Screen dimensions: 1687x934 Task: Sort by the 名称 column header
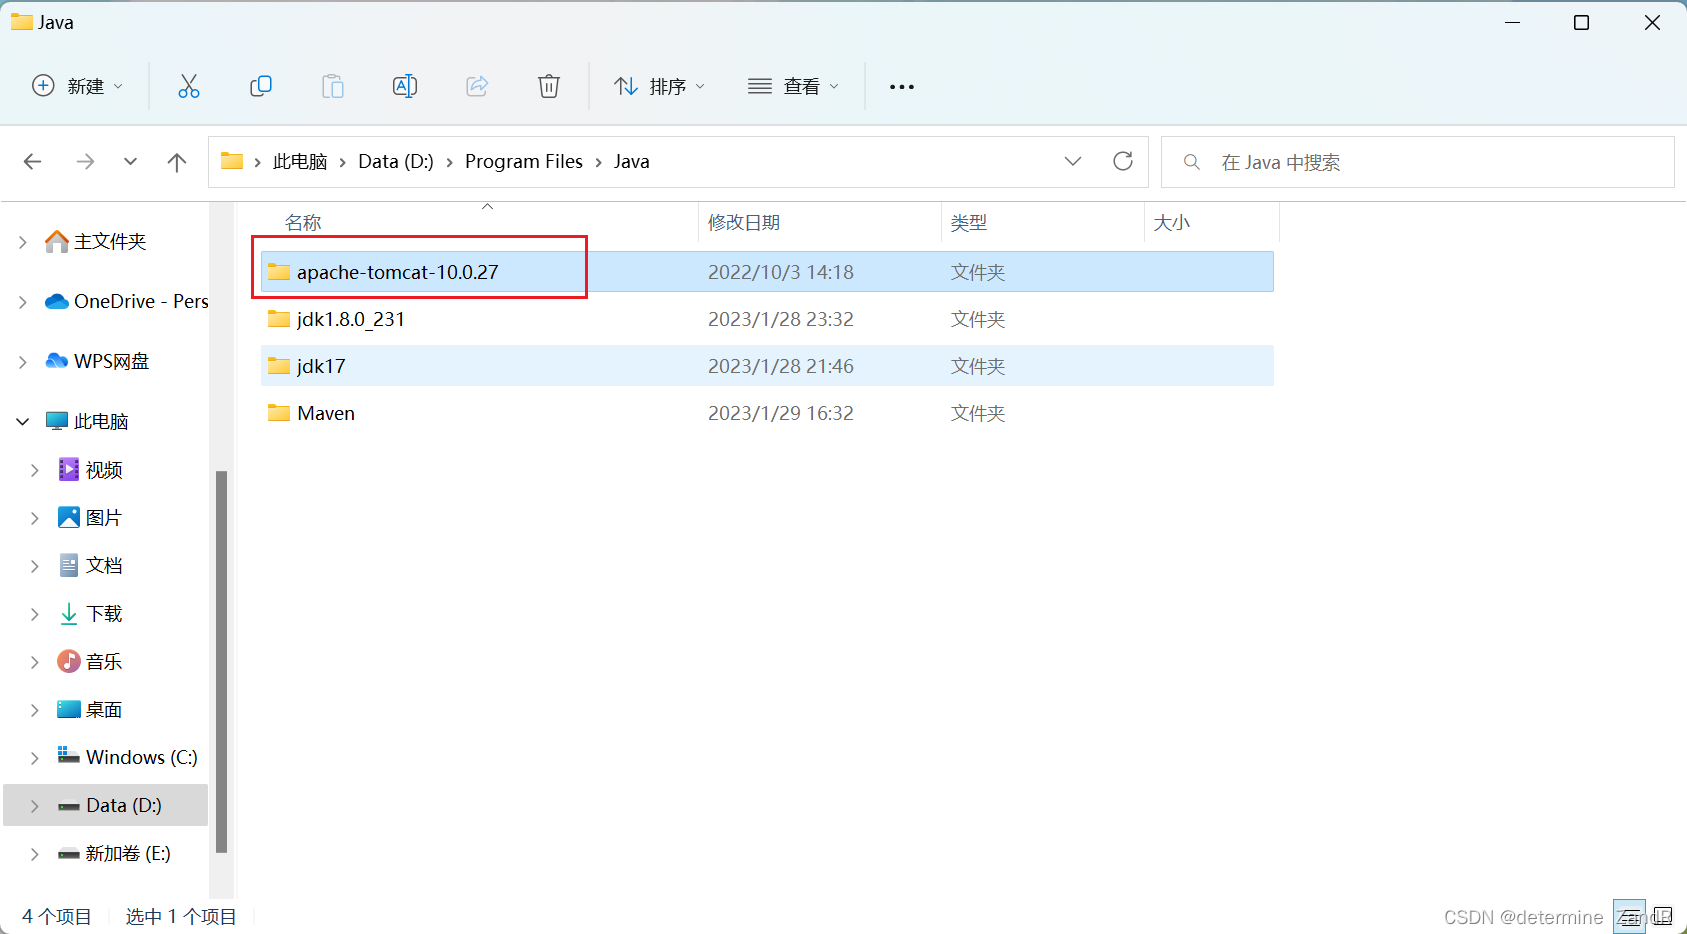pyautogui.click(x=303, y=222)
